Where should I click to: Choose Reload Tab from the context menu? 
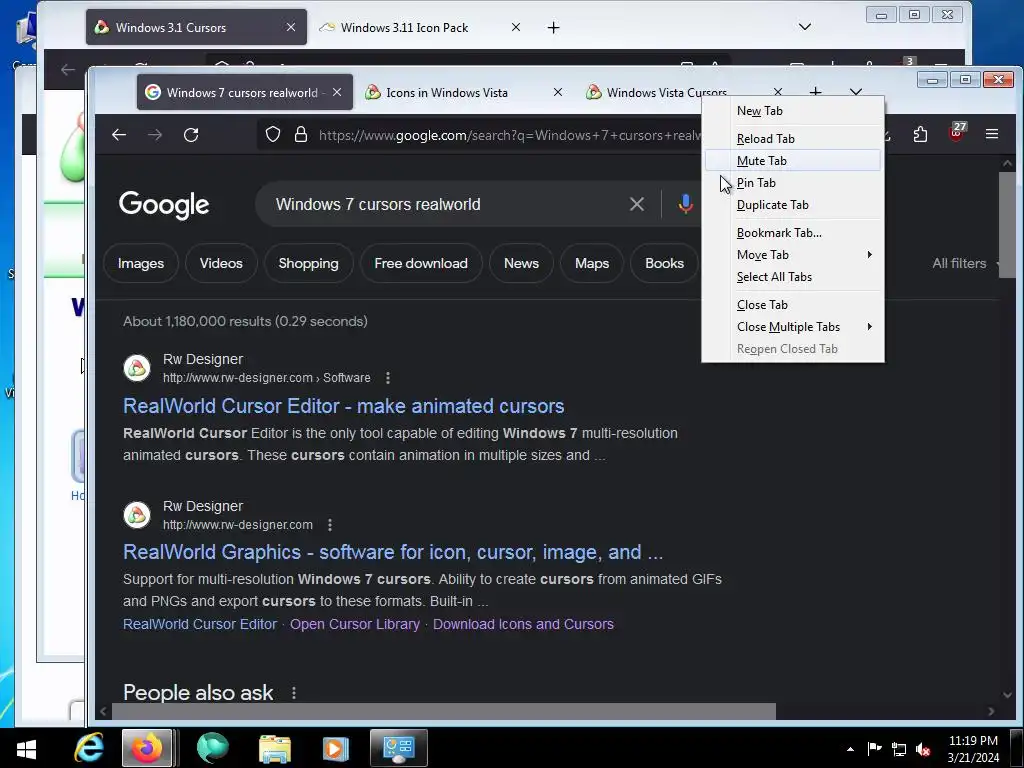(x=793, y=138)
